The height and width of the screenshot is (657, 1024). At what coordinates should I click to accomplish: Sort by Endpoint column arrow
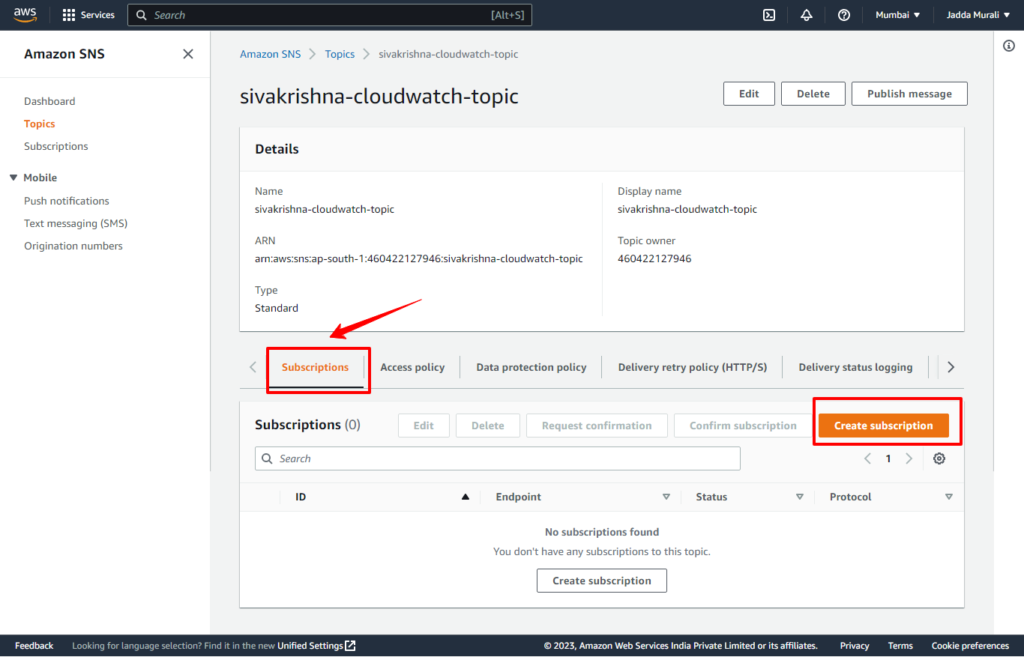[666, 497]
